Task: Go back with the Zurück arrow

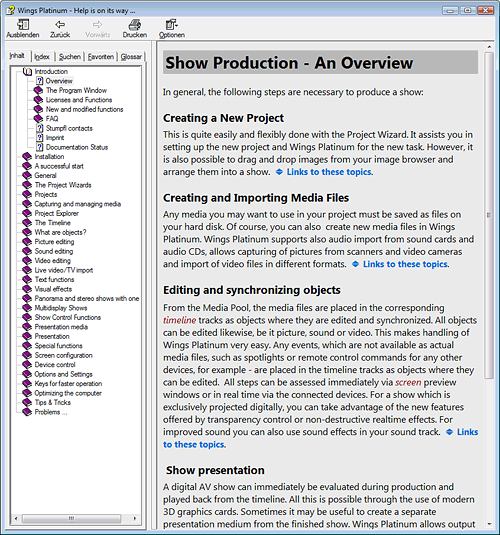Action: (x=60, y=25)
